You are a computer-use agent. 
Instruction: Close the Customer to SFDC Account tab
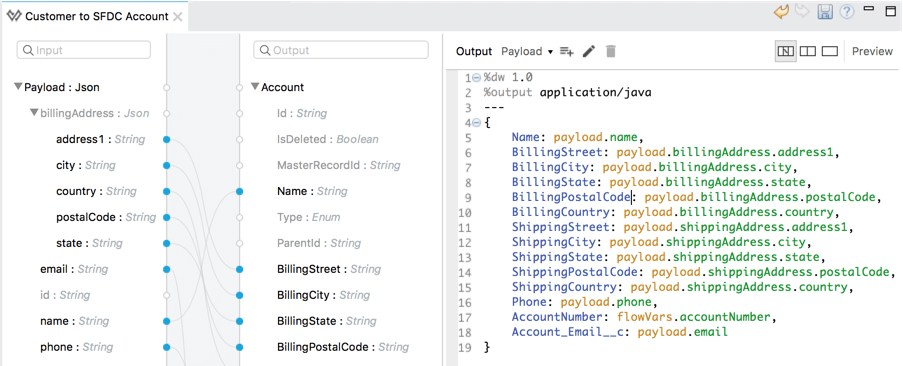tap(177, 17)
